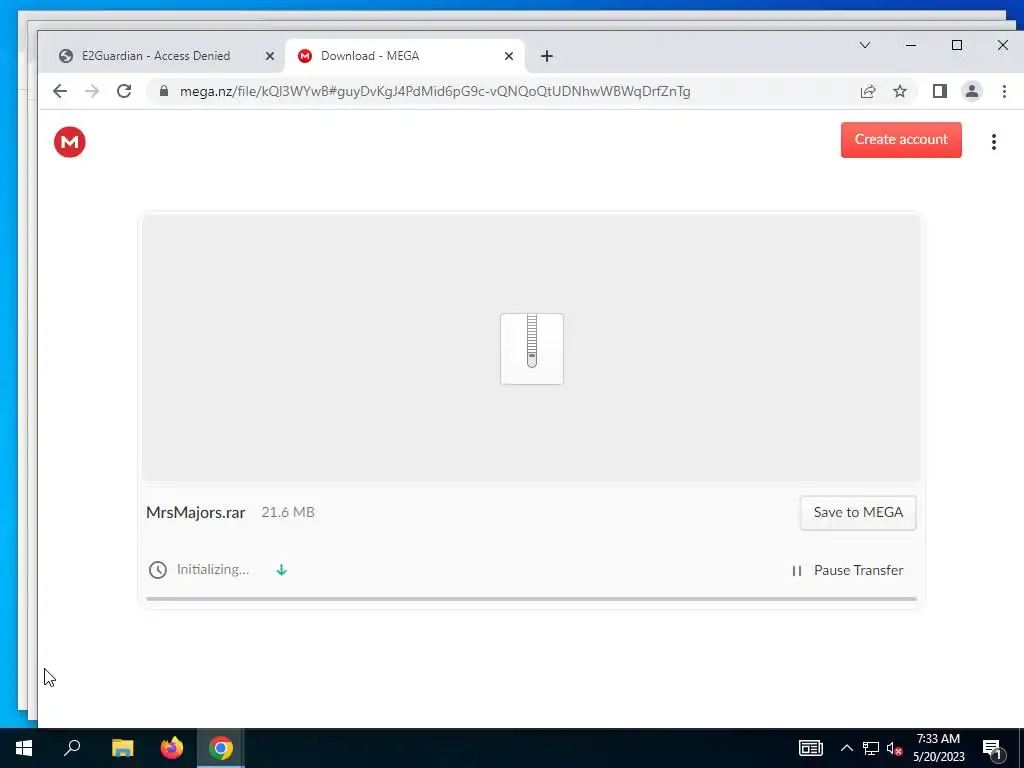
Task: Switch to the E2Guardian Access Denied tab
Action: tap(155, 56)
